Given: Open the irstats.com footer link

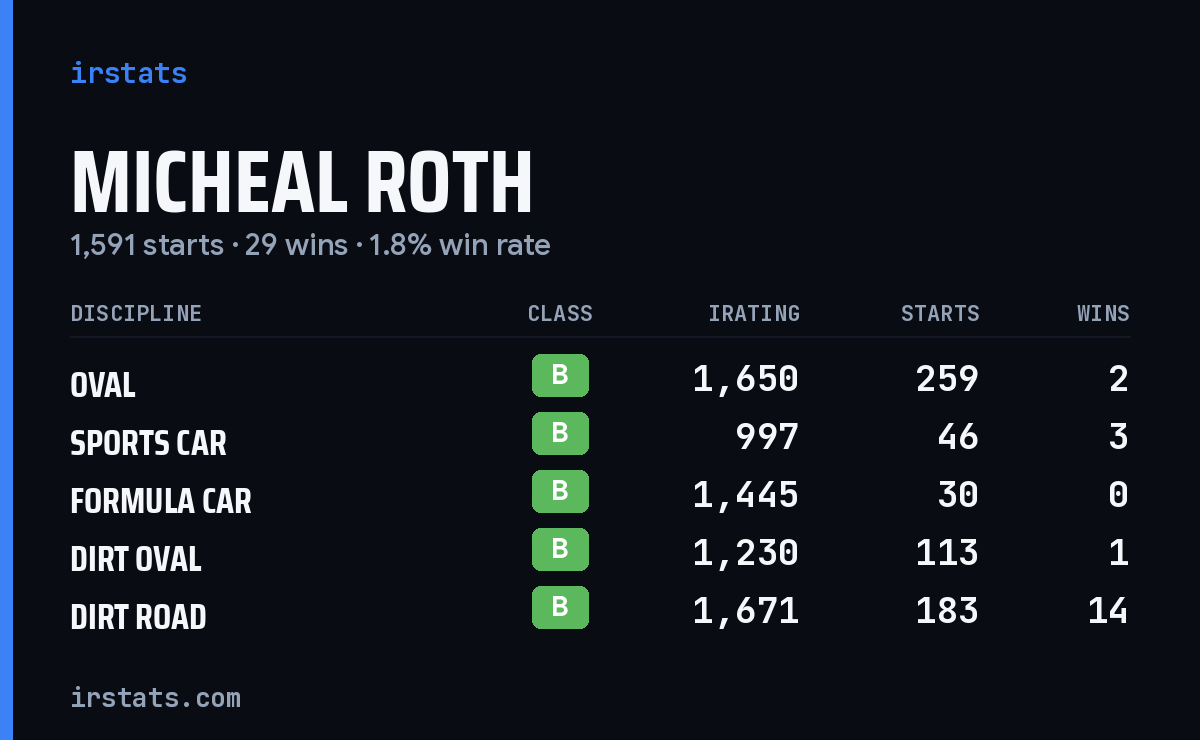Looking at the screenshot, I should [155, 697].
